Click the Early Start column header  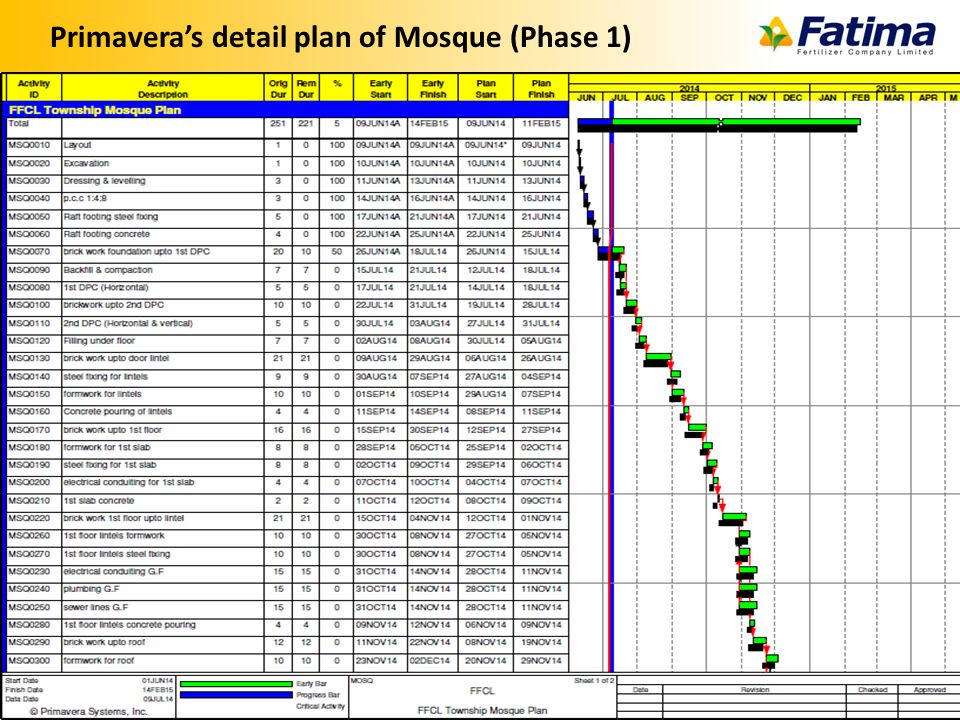[380, 88]
